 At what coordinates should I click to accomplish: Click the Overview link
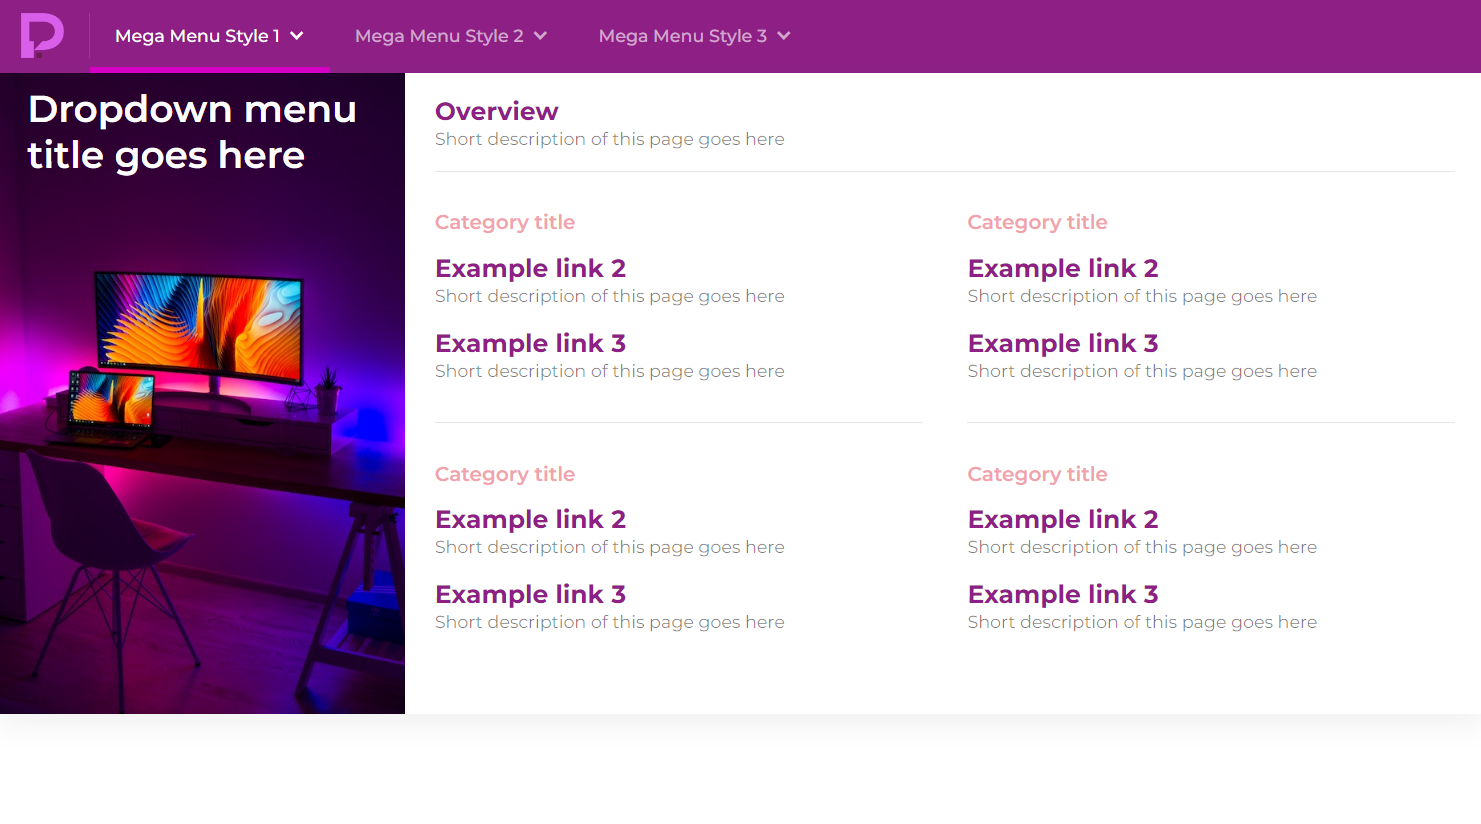coord(496,111)
